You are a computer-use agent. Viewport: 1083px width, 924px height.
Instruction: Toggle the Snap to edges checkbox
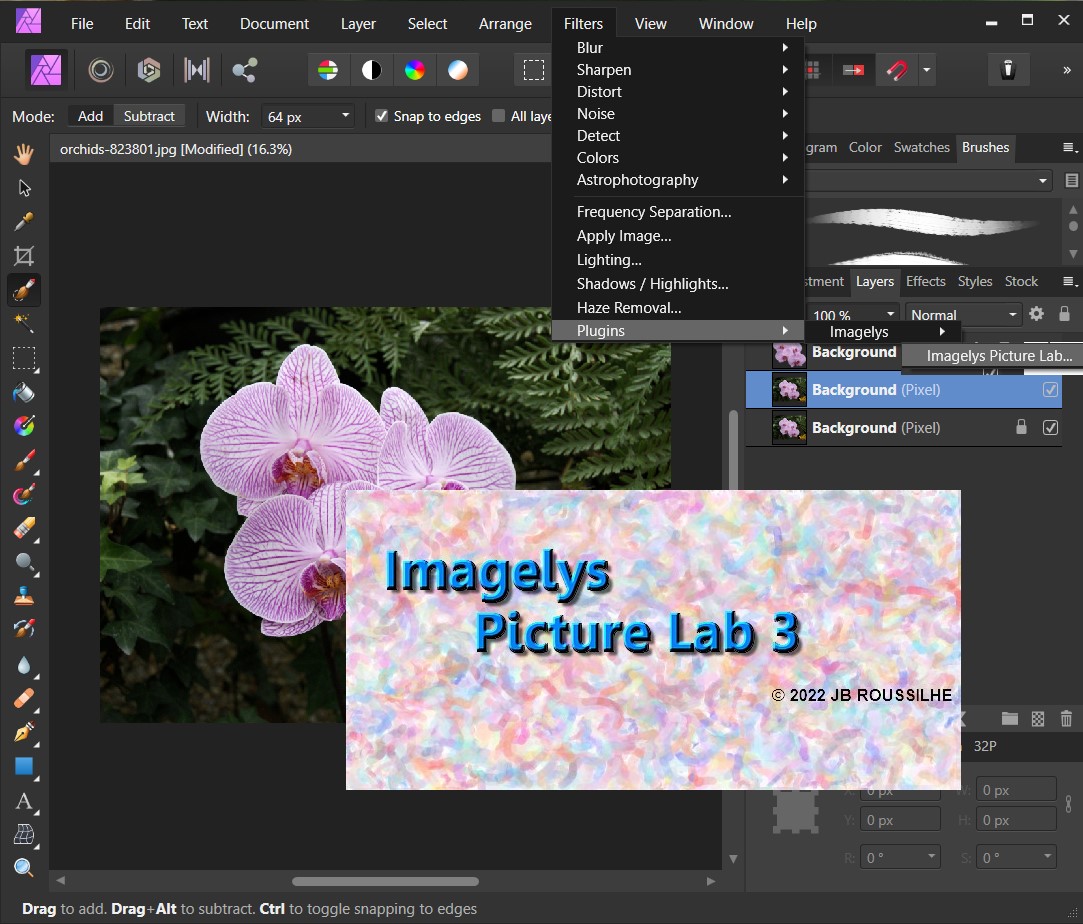[381, 115]
